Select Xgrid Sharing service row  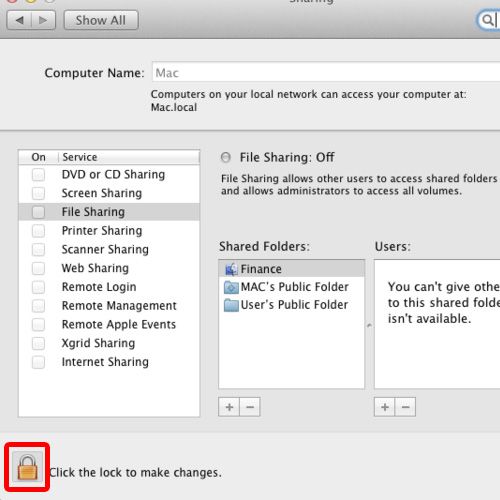pos(109,343)
